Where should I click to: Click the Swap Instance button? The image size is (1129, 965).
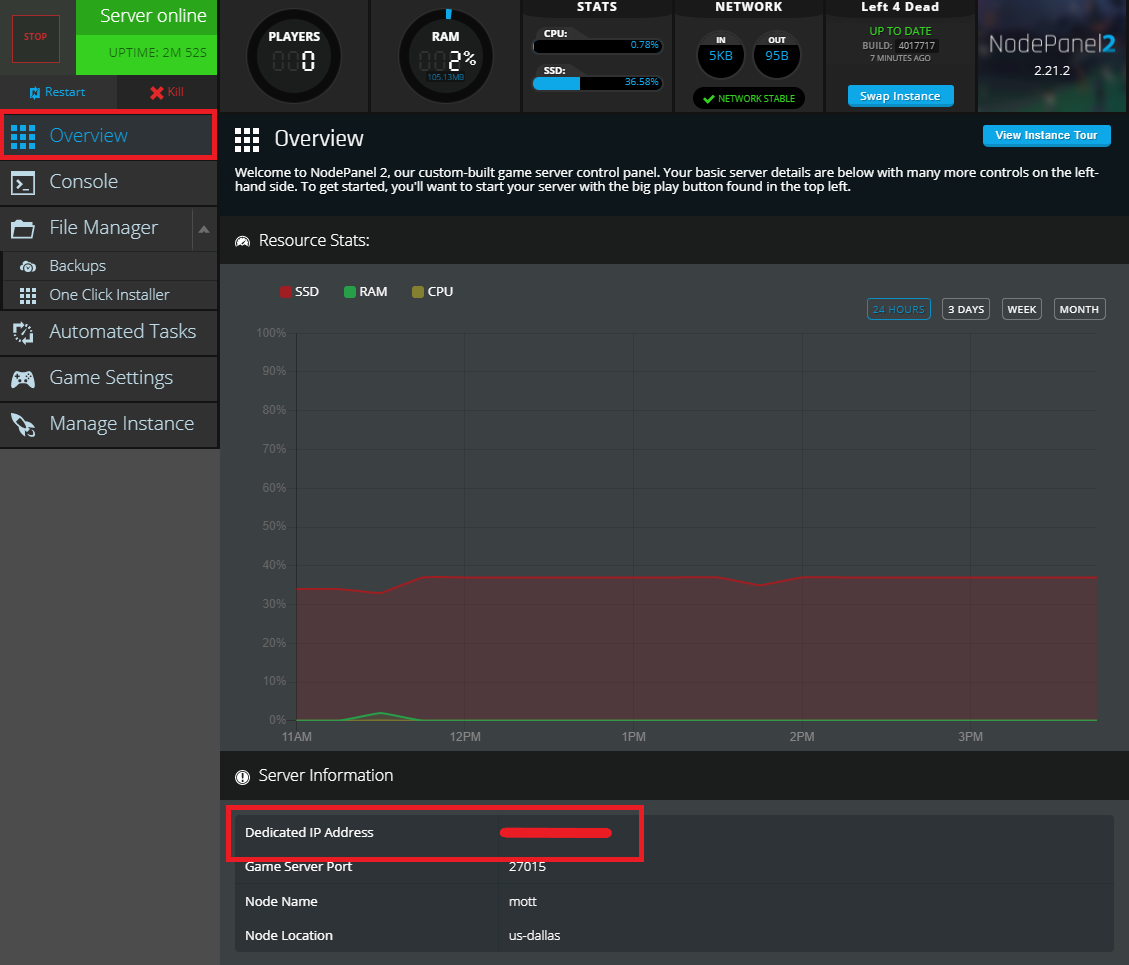click(899, 95)
